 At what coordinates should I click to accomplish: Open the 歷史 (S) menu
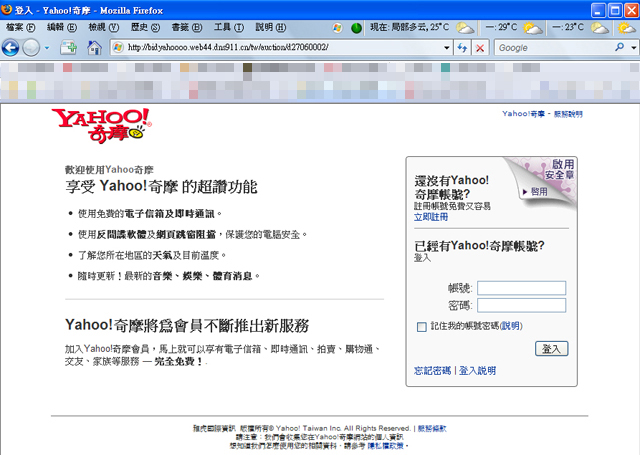(145, 27)
